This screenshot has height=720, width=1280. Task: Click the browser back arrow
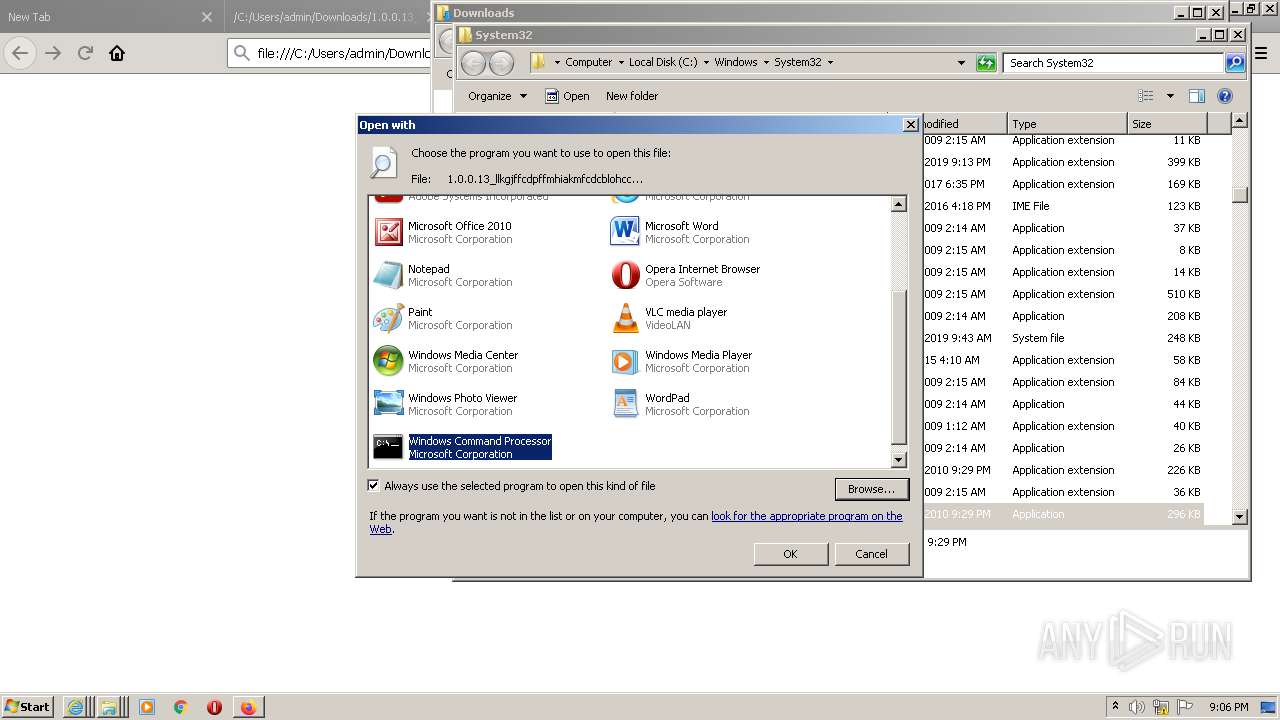(x=20, y=53)
